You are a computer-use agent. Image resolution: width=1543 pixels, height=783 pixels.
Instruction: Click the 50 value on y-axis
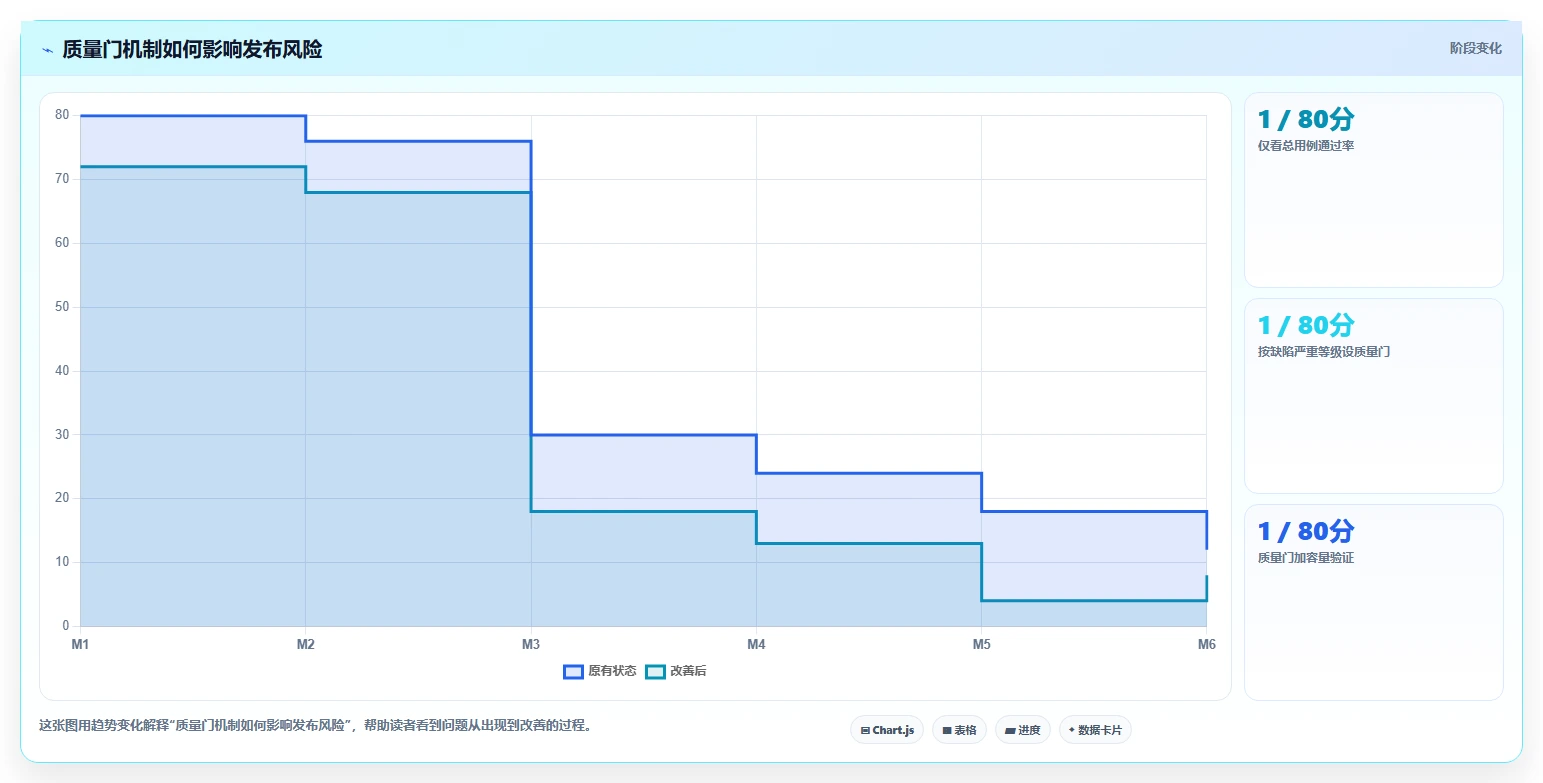click(62, 307)
